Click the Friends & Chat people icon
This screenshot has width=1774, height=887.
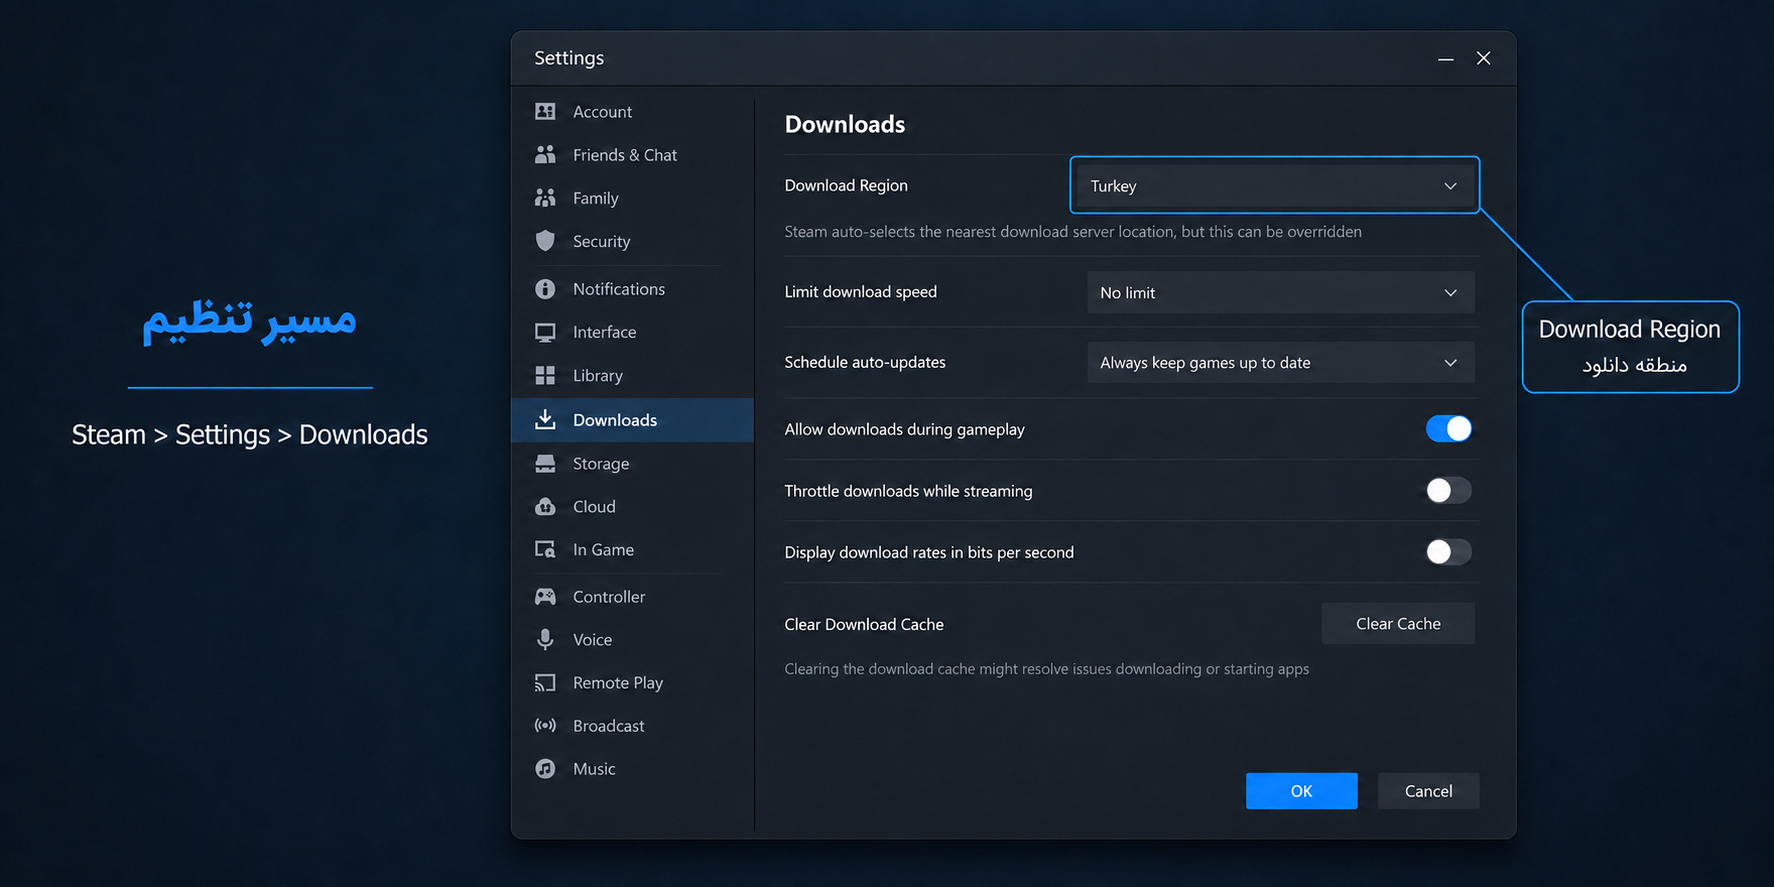pyautogui.click(x=545, y=154)
